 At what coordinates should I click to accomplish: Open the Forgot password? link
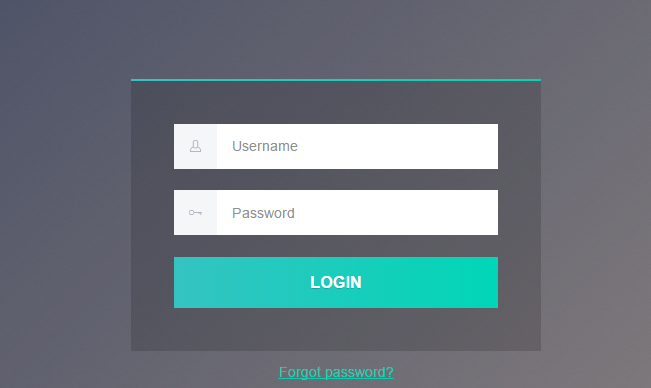coord(336,372)
